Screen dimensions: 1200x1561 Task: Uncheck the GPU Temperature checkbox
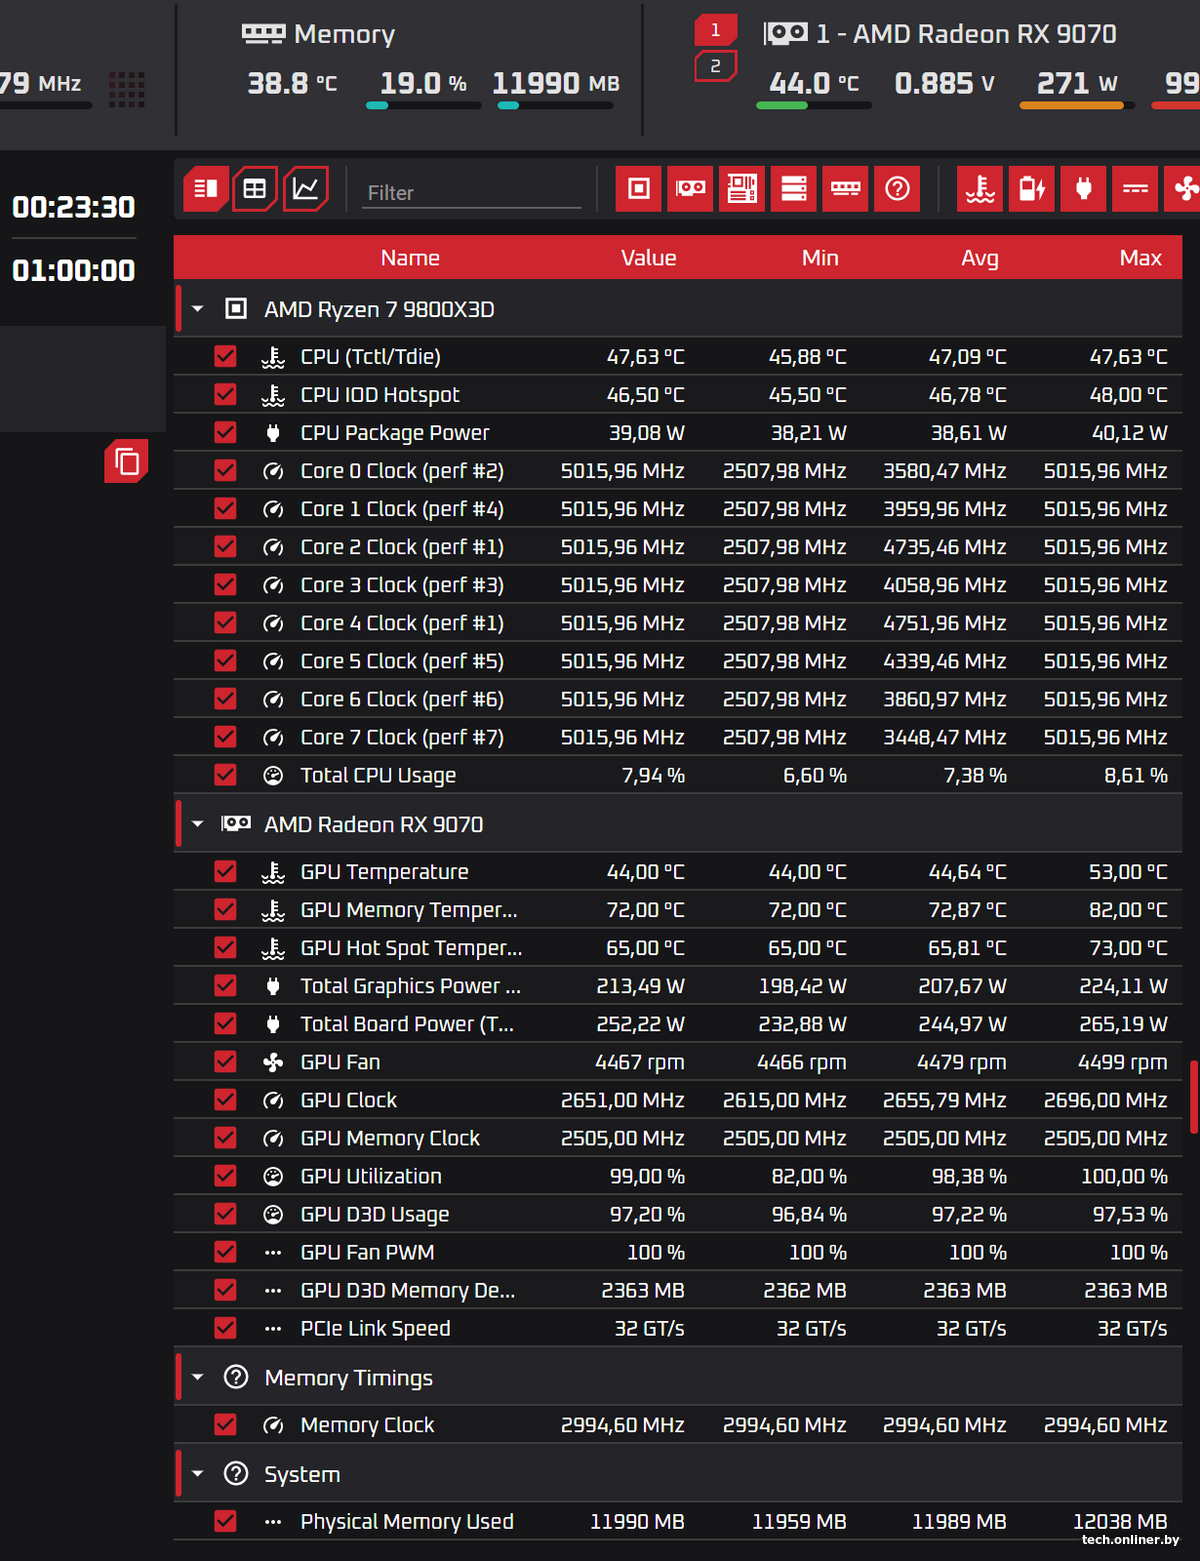225,871
